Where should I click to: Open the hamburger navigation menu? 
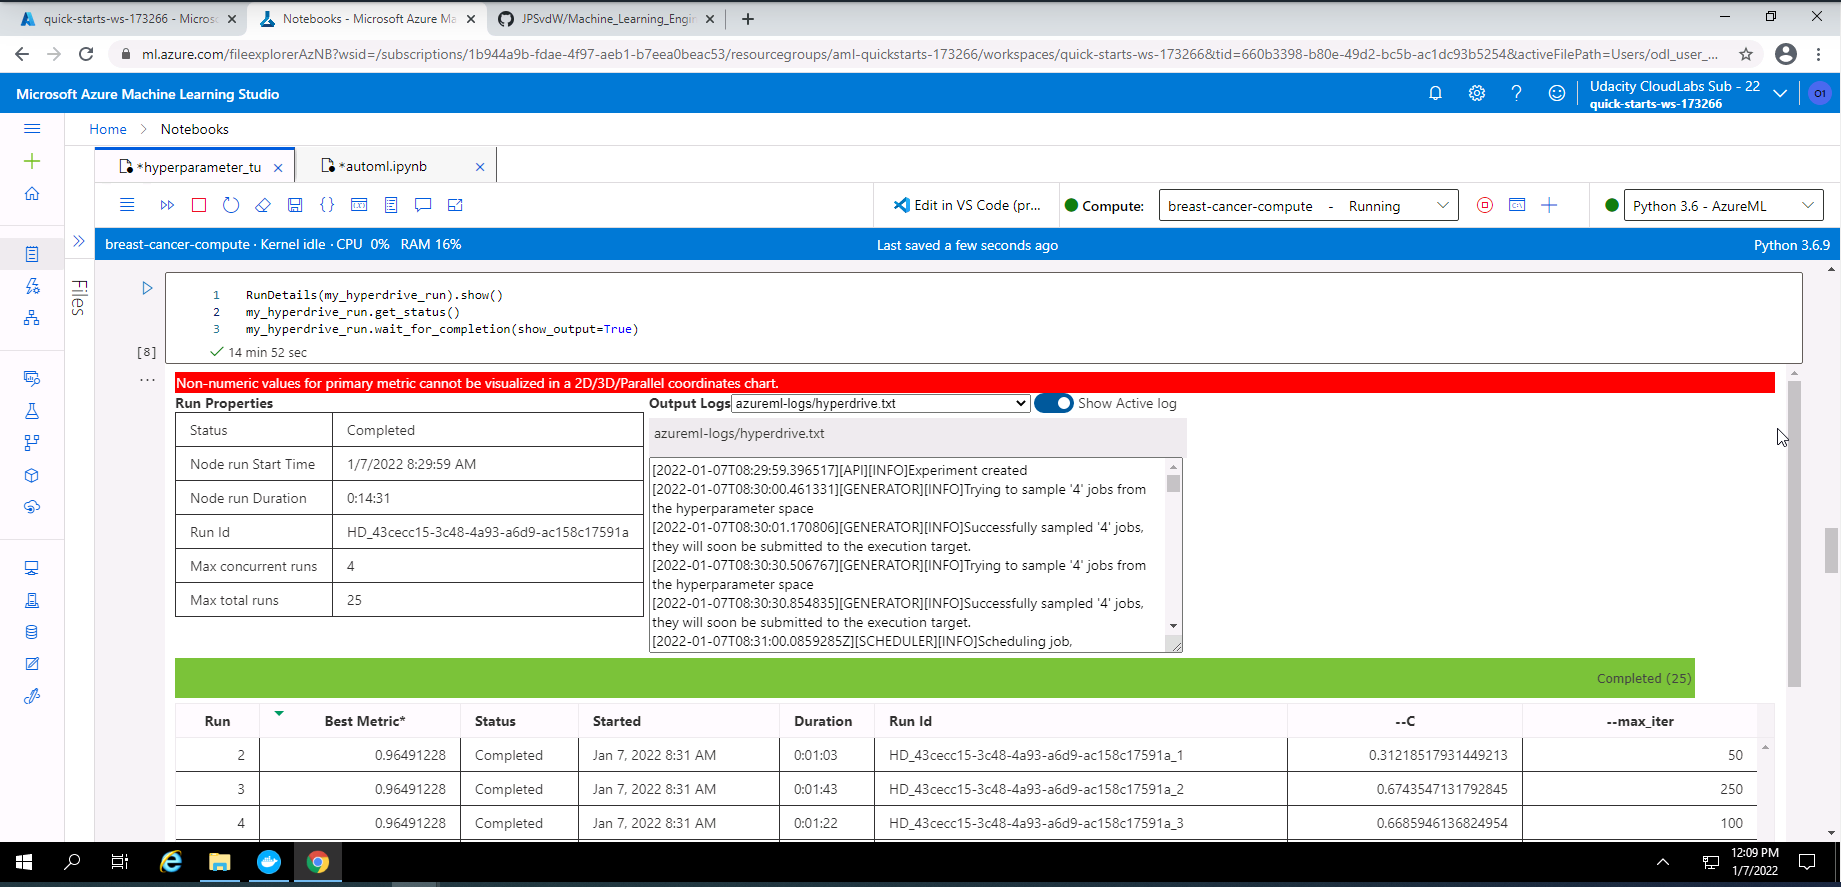point(32,129)
